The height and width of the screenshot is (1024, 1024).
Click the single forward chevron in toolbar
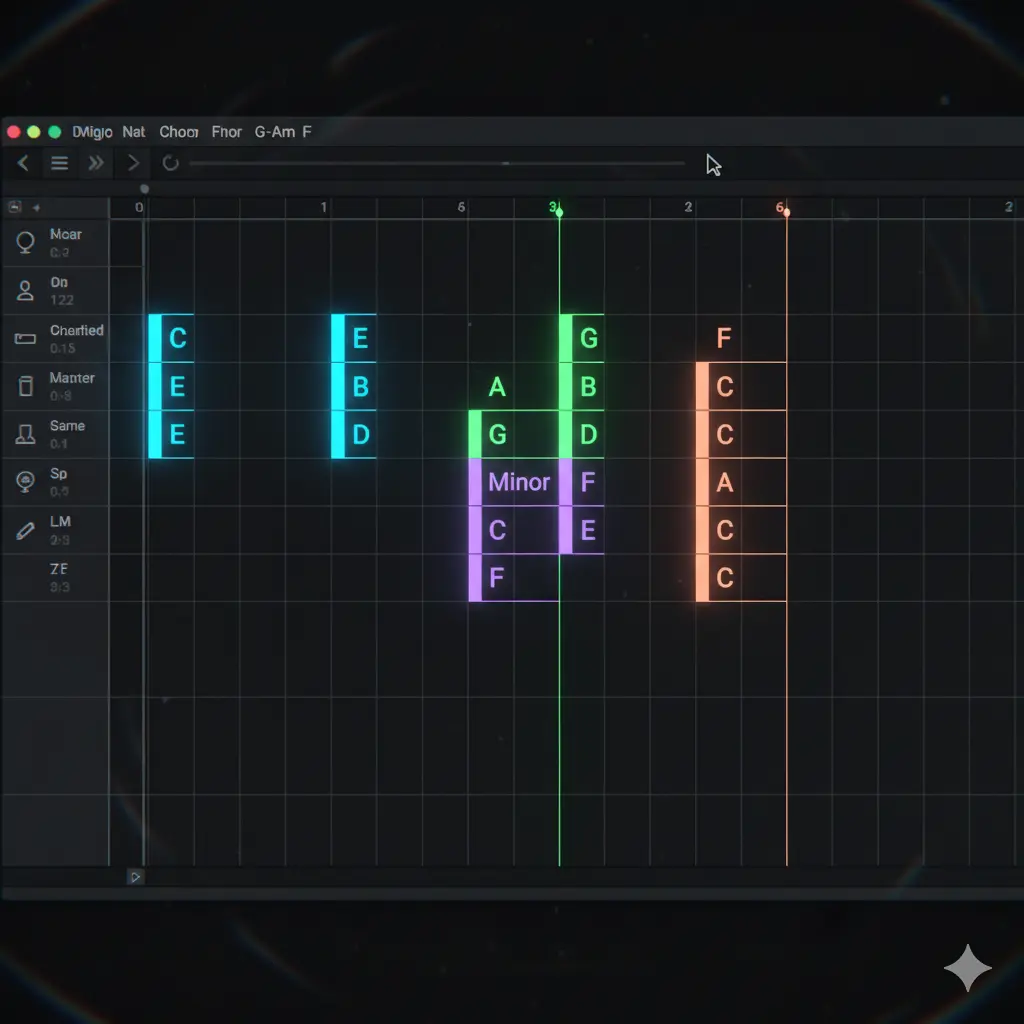(x=133, y=163)
